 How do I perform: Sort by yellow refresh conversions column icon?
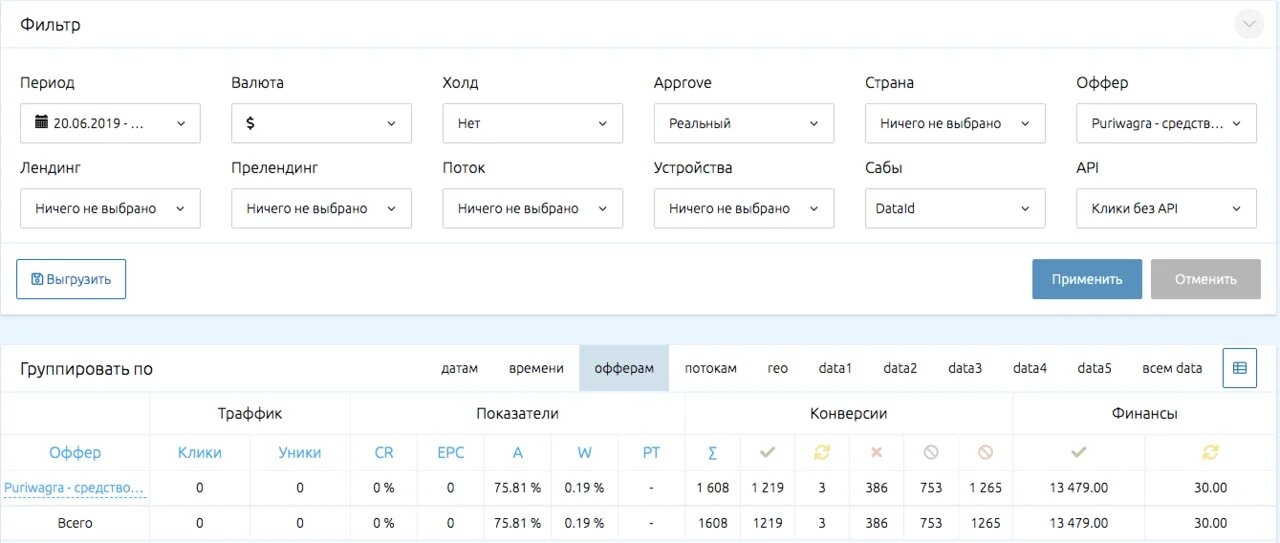[x=822, y=453]
